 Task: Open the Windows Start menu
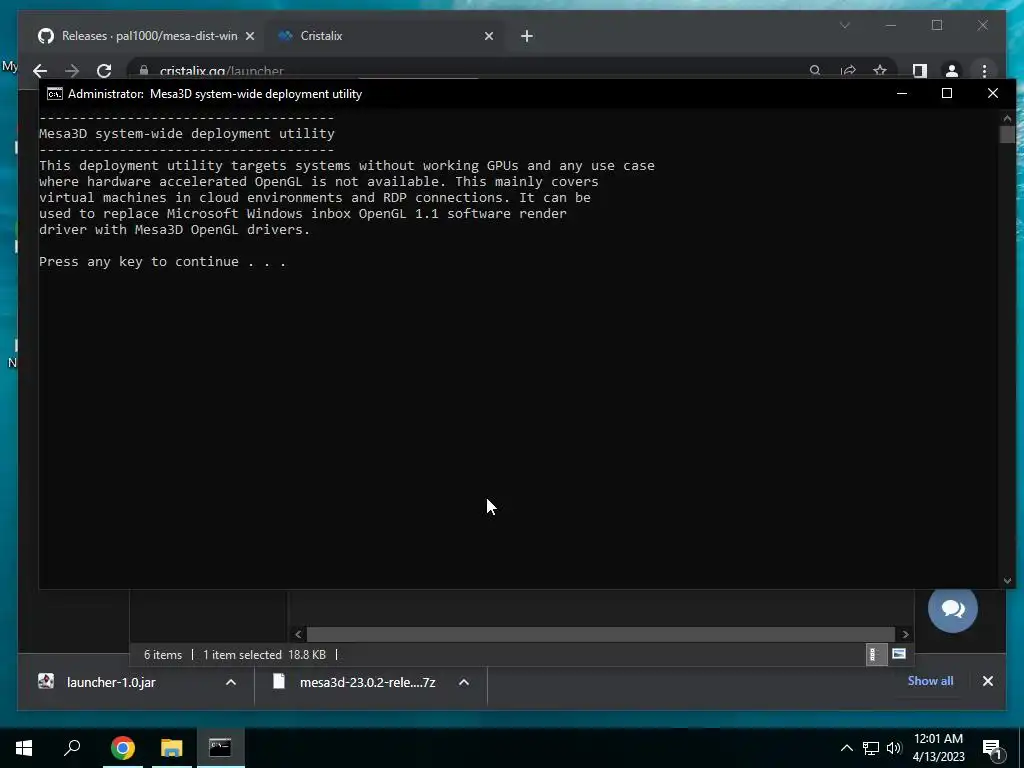coord(24,748)
